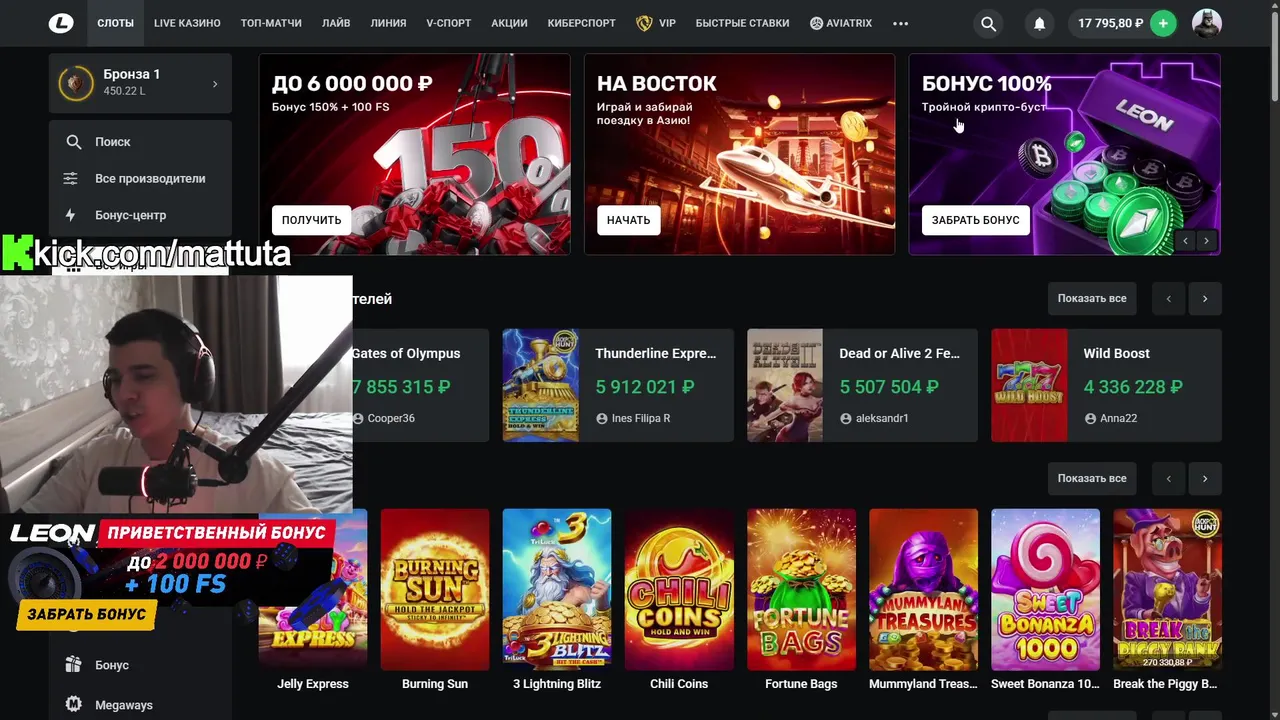Open Все производители filter icon
The height and width of the screenshot is (720, 1280).
pos(71,178)
